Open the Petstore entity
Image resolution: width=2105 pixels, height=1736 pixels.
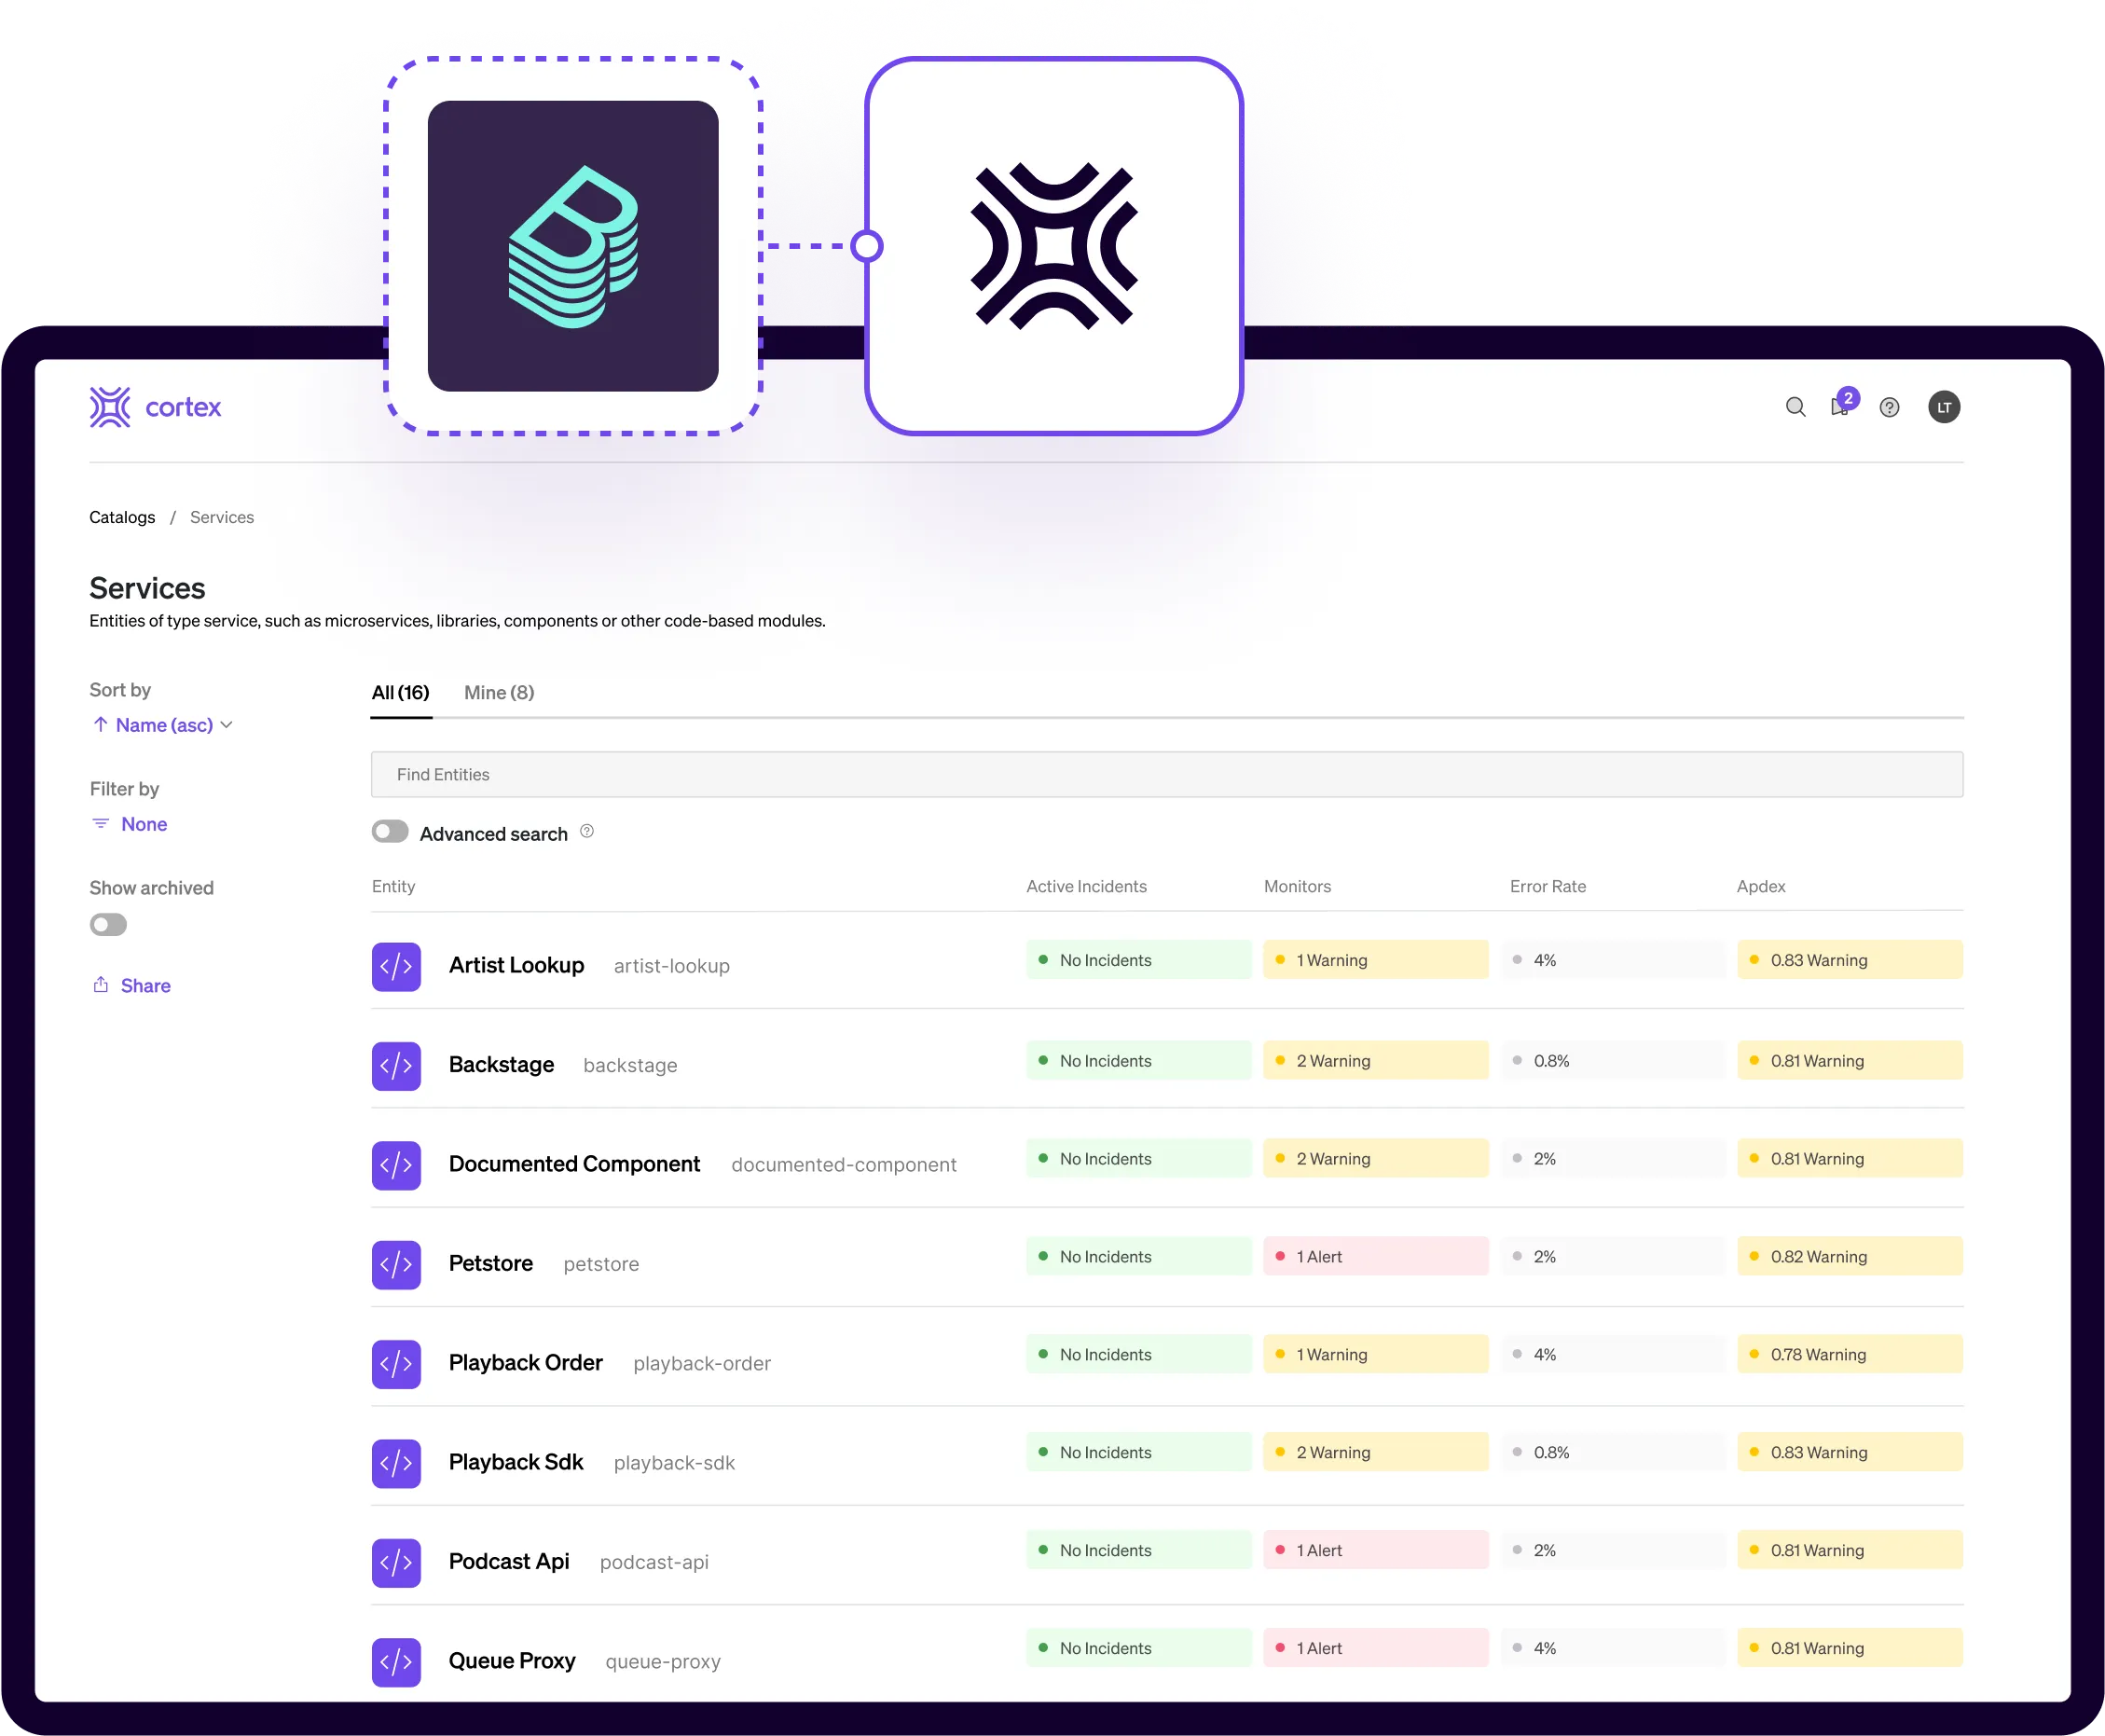tap(490, 1263)
